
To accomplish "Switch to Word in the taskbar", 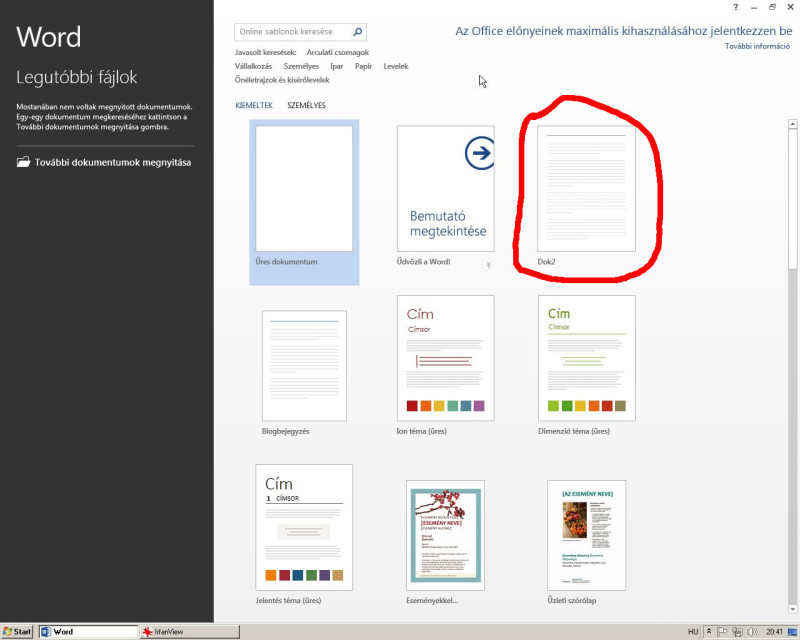I will pos(88,632).
